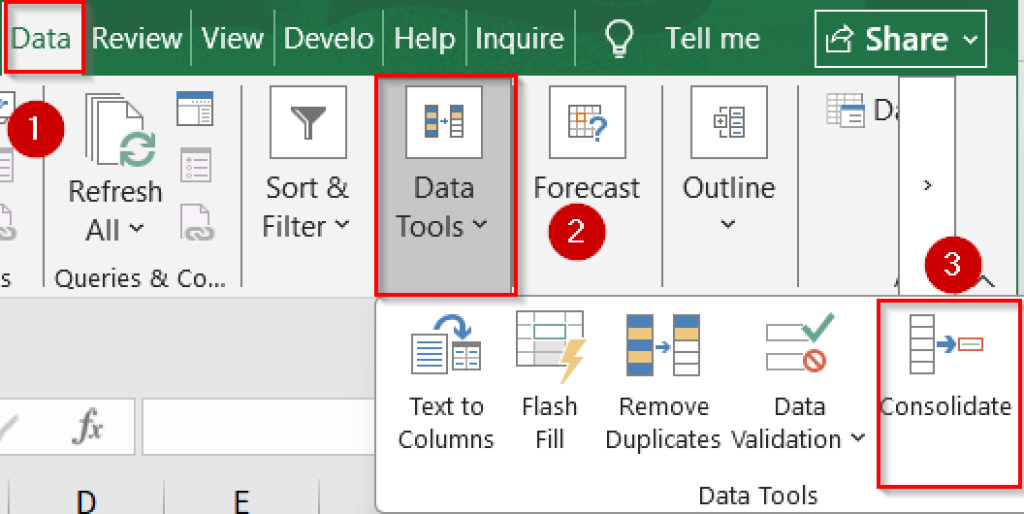This screenshot has height=514, width=1024.
Task: Collapse the ribbon with the chevron
Action: point(985,281)
